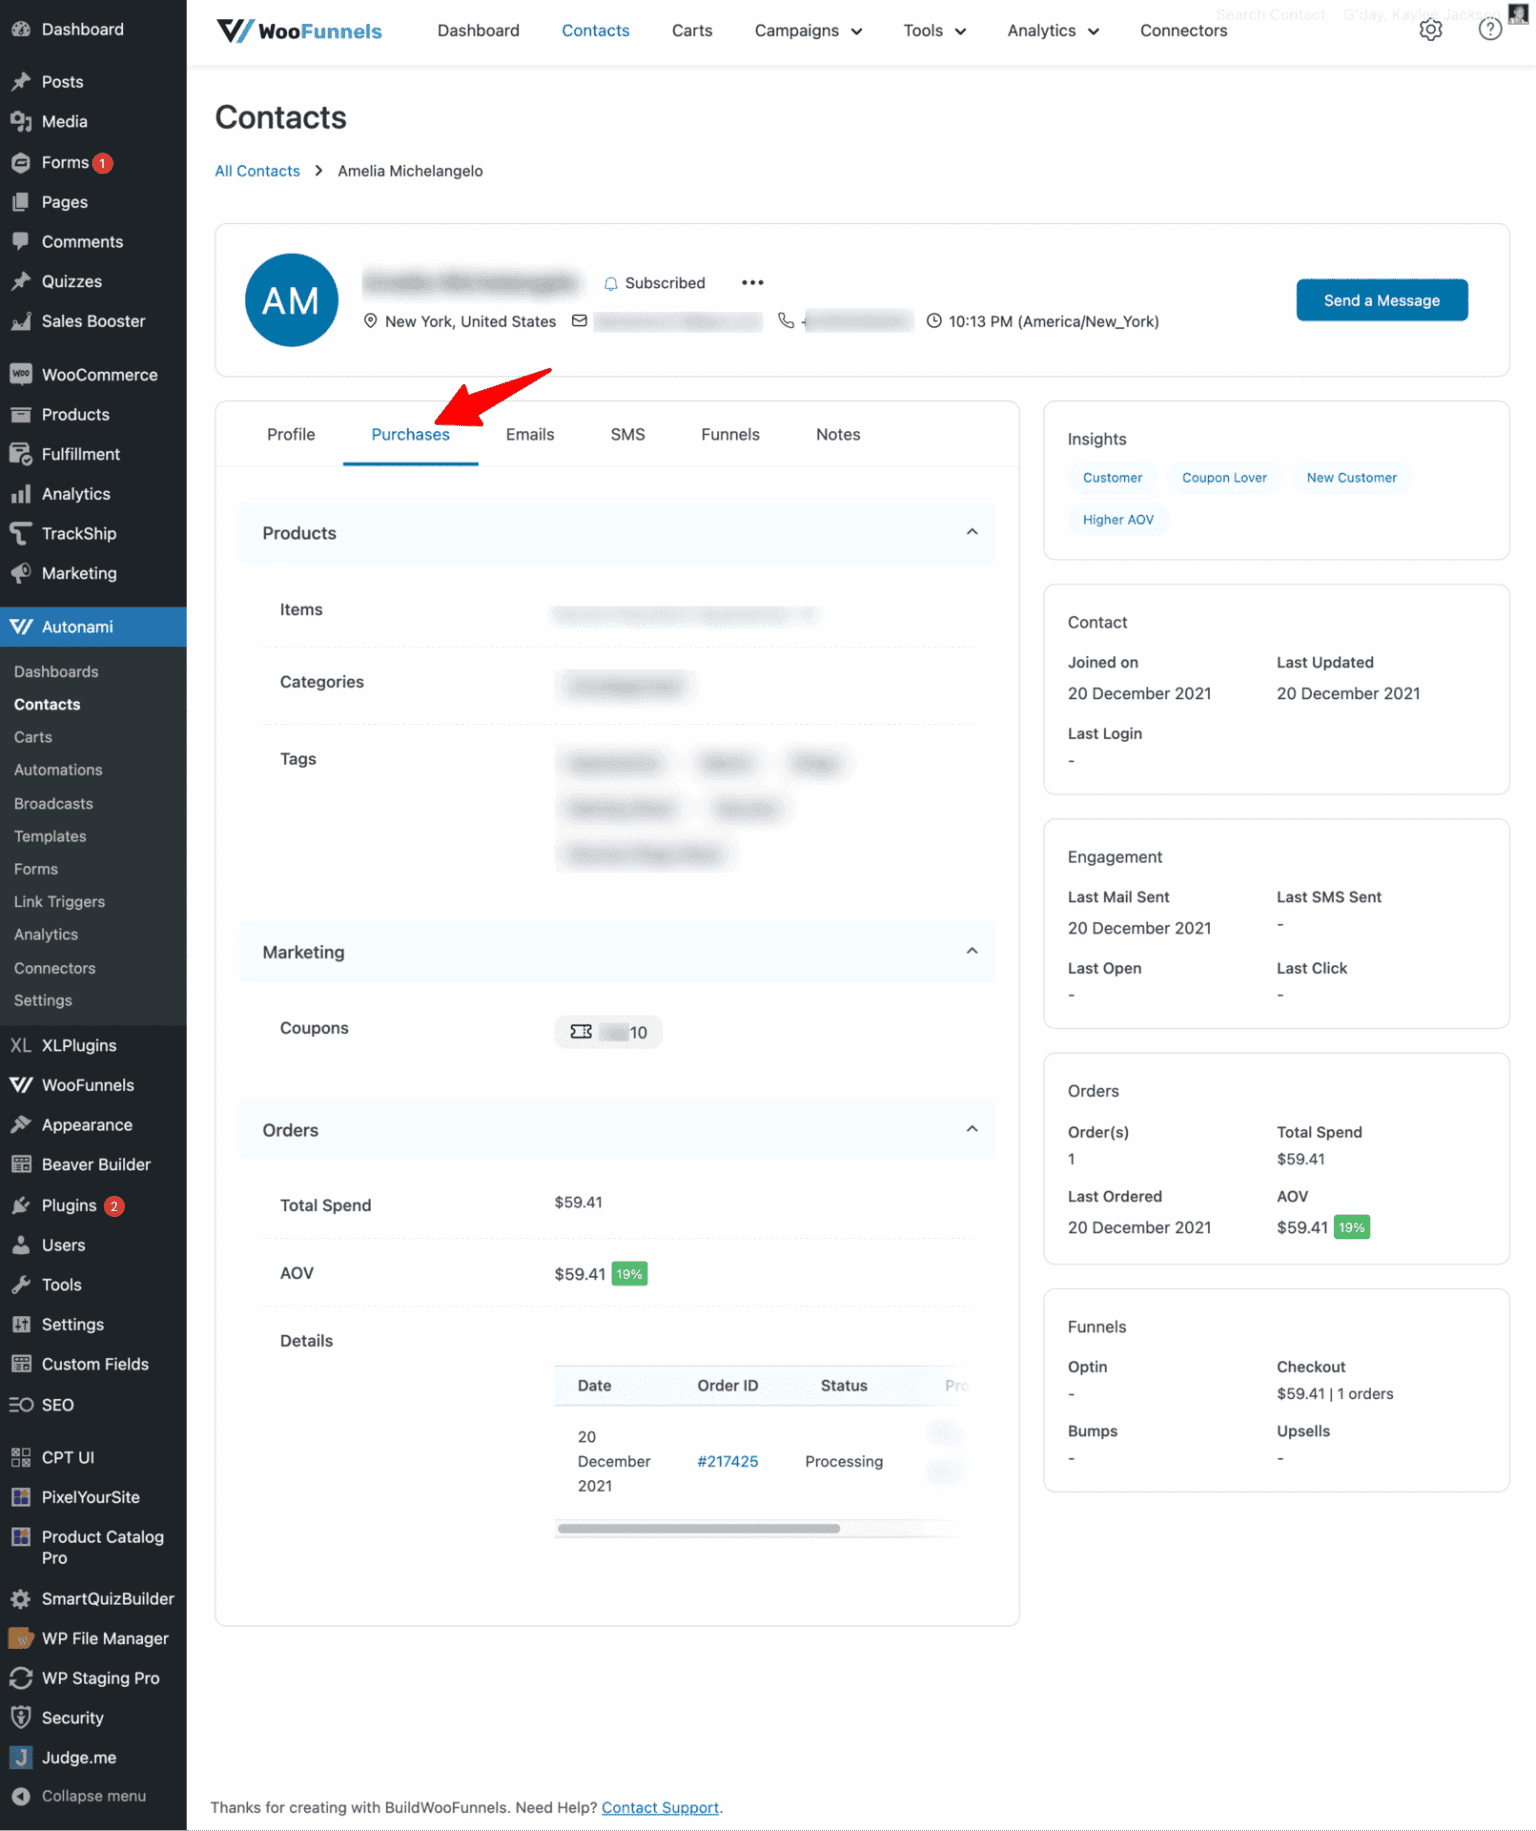Click the Autonami logo icon in the sidebar
1536x1831 pixels.
point(21,627)
